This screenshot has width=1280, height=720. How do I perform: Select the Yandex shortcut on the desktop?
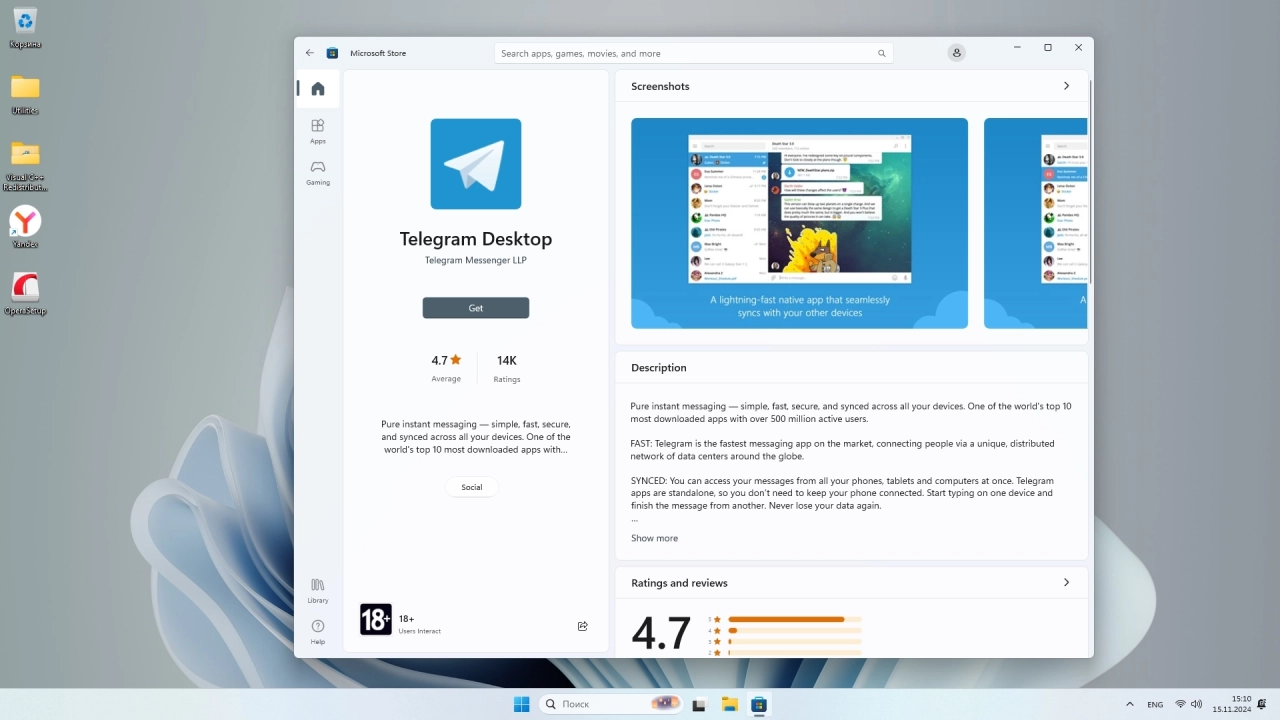(x=25, y=228)
